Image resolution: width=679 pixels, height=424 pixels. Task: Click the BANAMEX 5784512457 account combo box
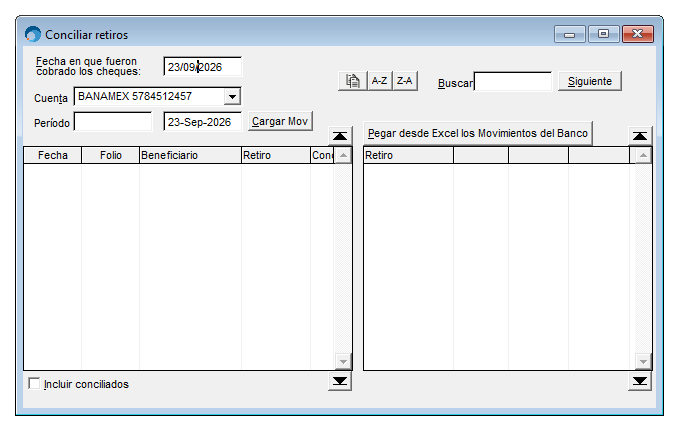point(157,96)
